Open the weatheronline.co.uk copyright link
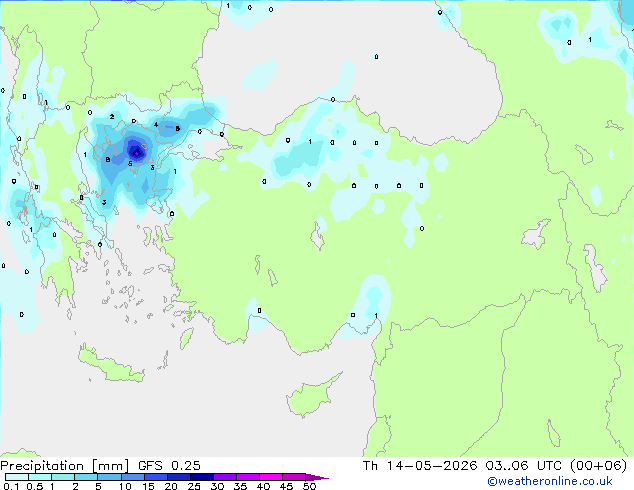The image size is (634, 490). (x=550, y=481)
